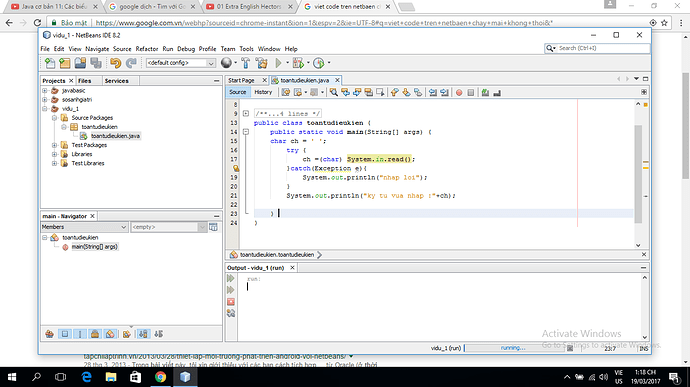
Task: Click the New Project icon
Action: (x=65, y=63)
